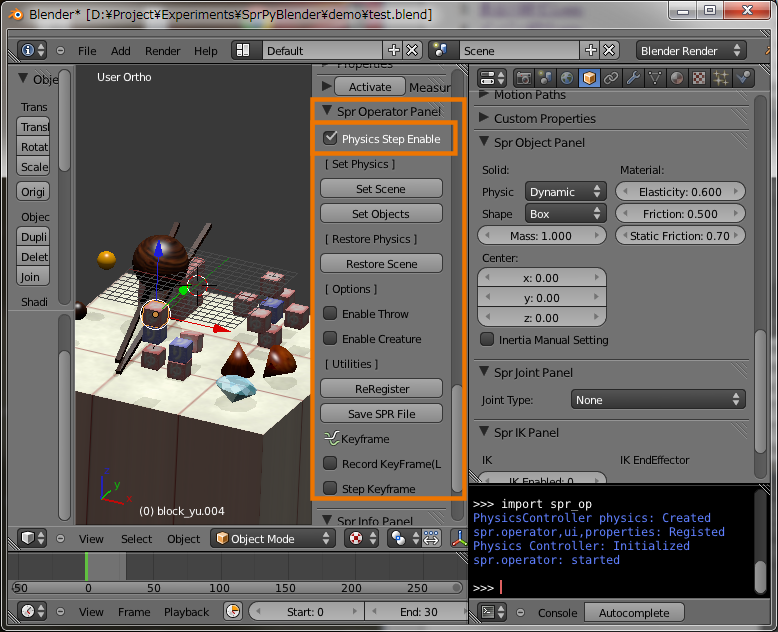Click the Timeline editor type clock icon

coord(32,611)
